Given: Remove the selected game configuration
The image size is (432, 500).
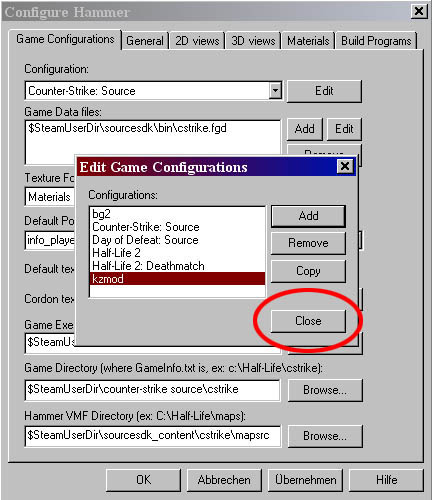Looking at the screenshot, I should [x=308, y=243].
